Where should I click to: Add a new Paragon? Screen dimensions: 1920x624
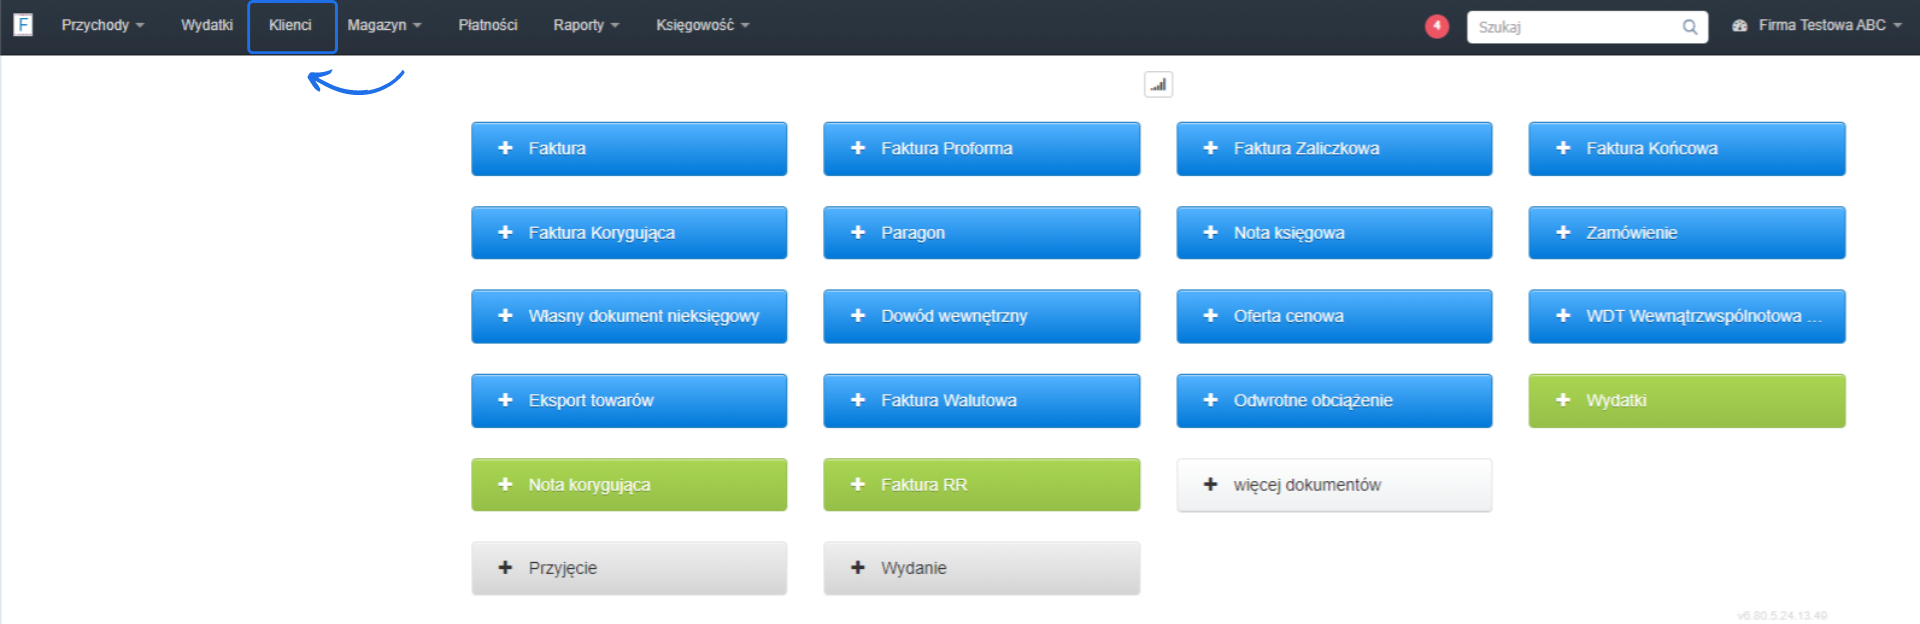click(981, 233)
